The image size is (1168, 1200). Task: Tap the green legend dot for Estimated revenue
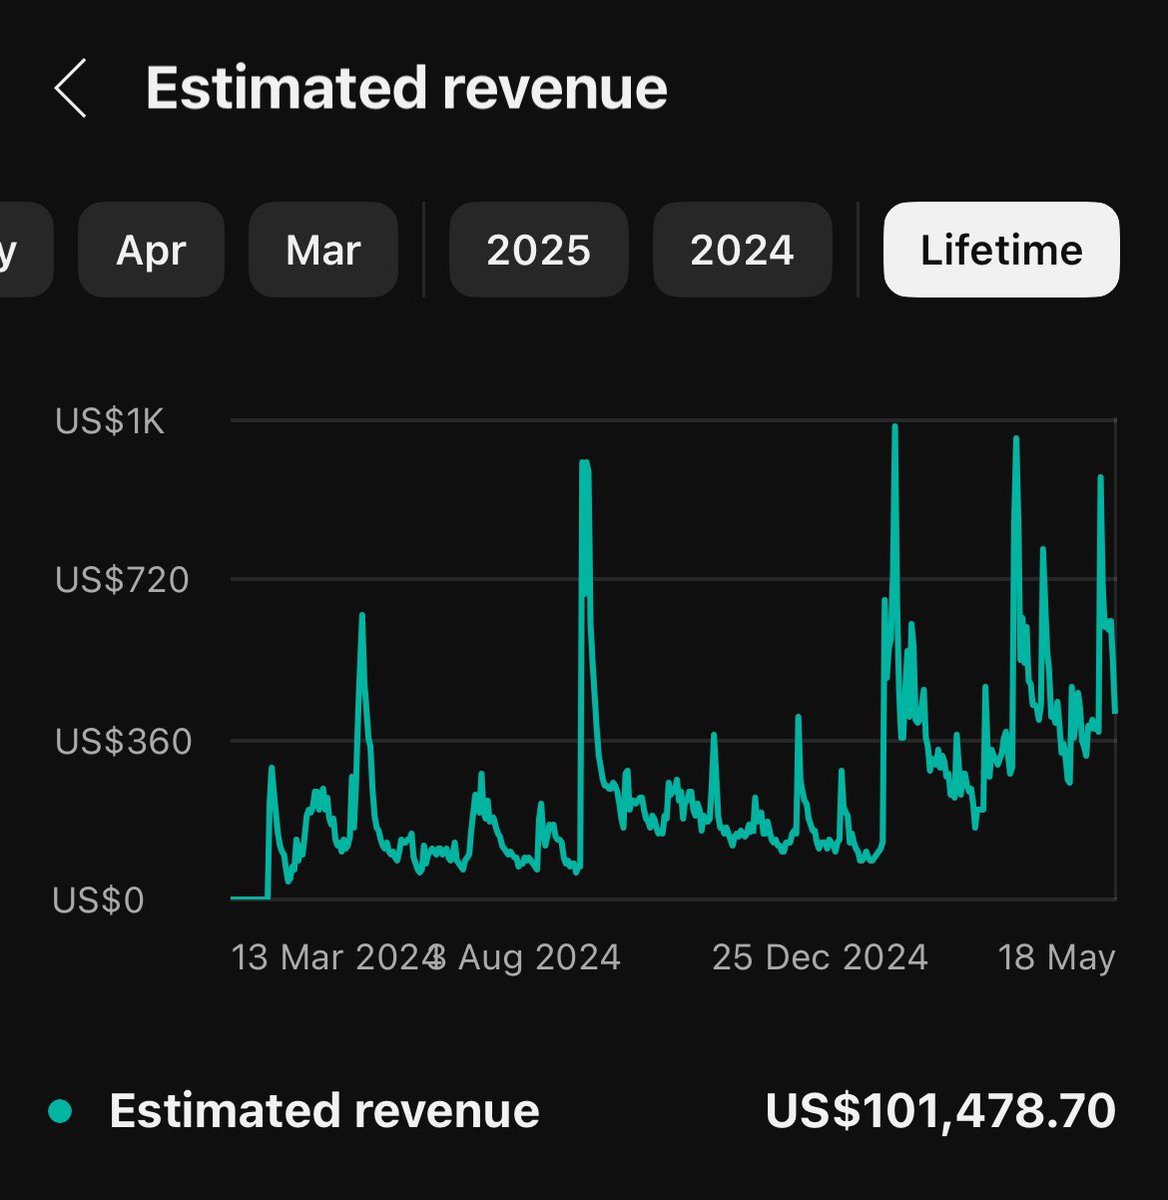click(x=62, y=1110)
